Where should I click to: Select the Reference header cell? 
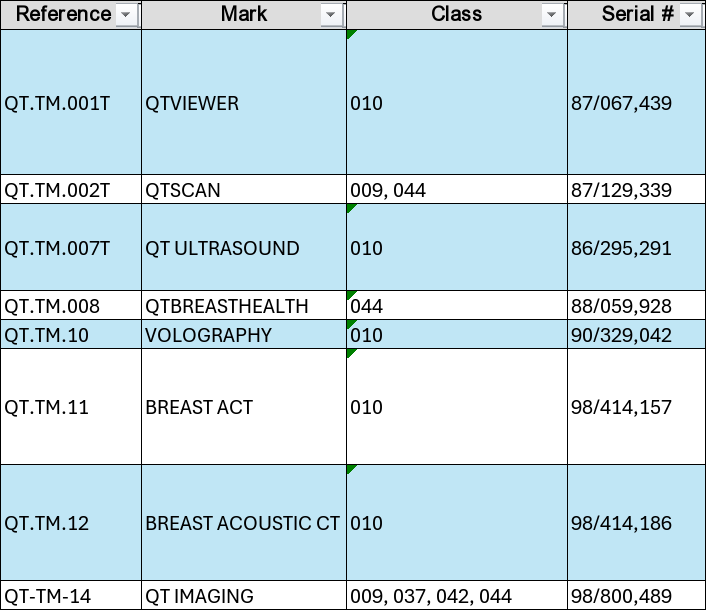[60, 15]
